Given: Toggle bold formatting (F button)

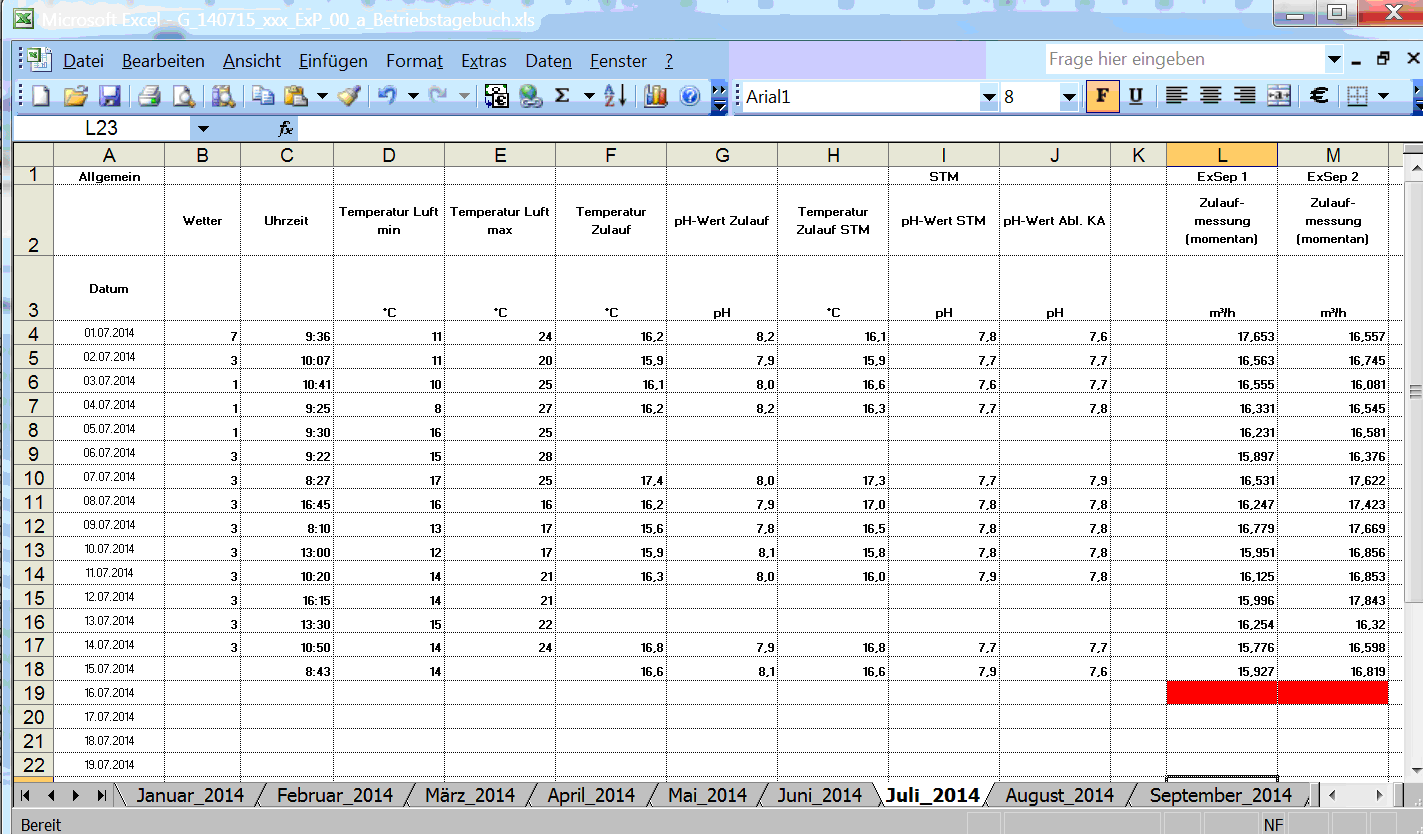Looking at the screenshot, I should point(1102,96).
